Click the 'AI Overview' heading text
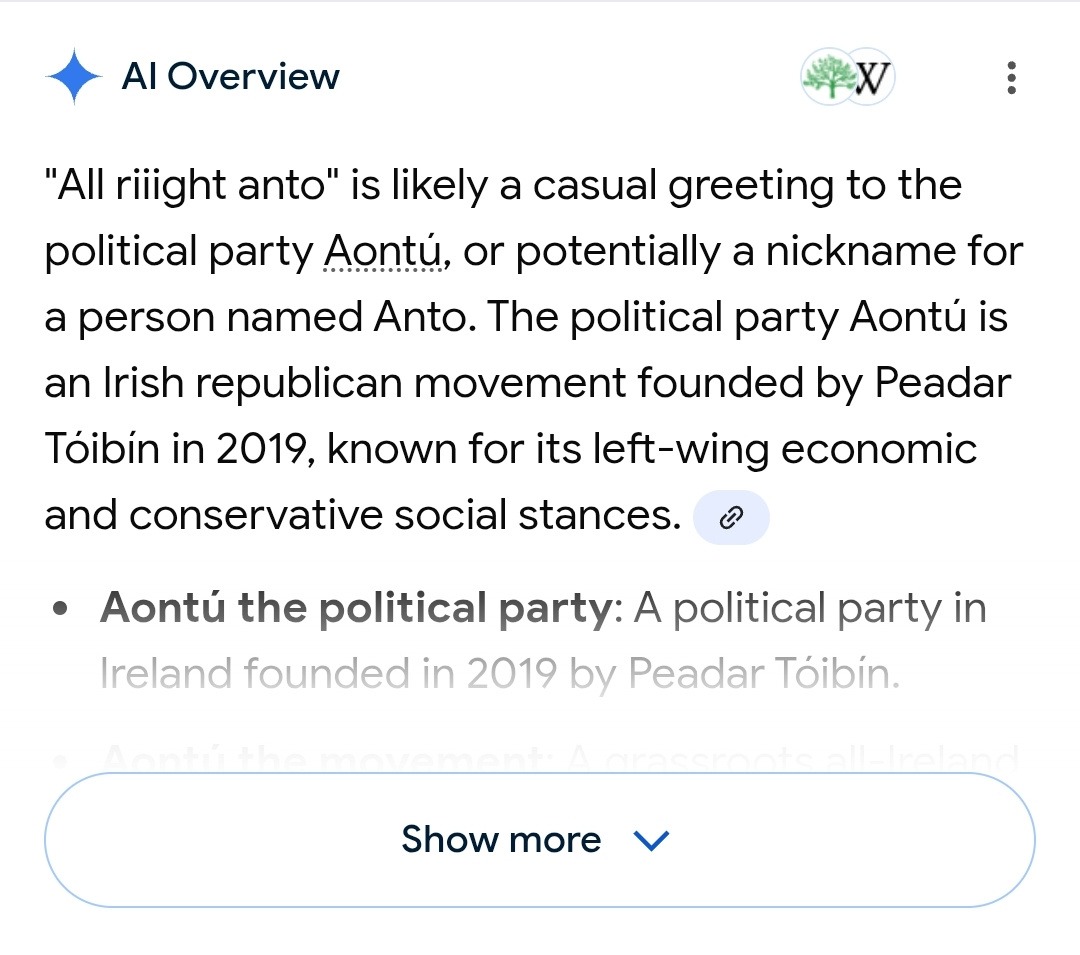The image size is (1080, 955). (x=230, y=77)
